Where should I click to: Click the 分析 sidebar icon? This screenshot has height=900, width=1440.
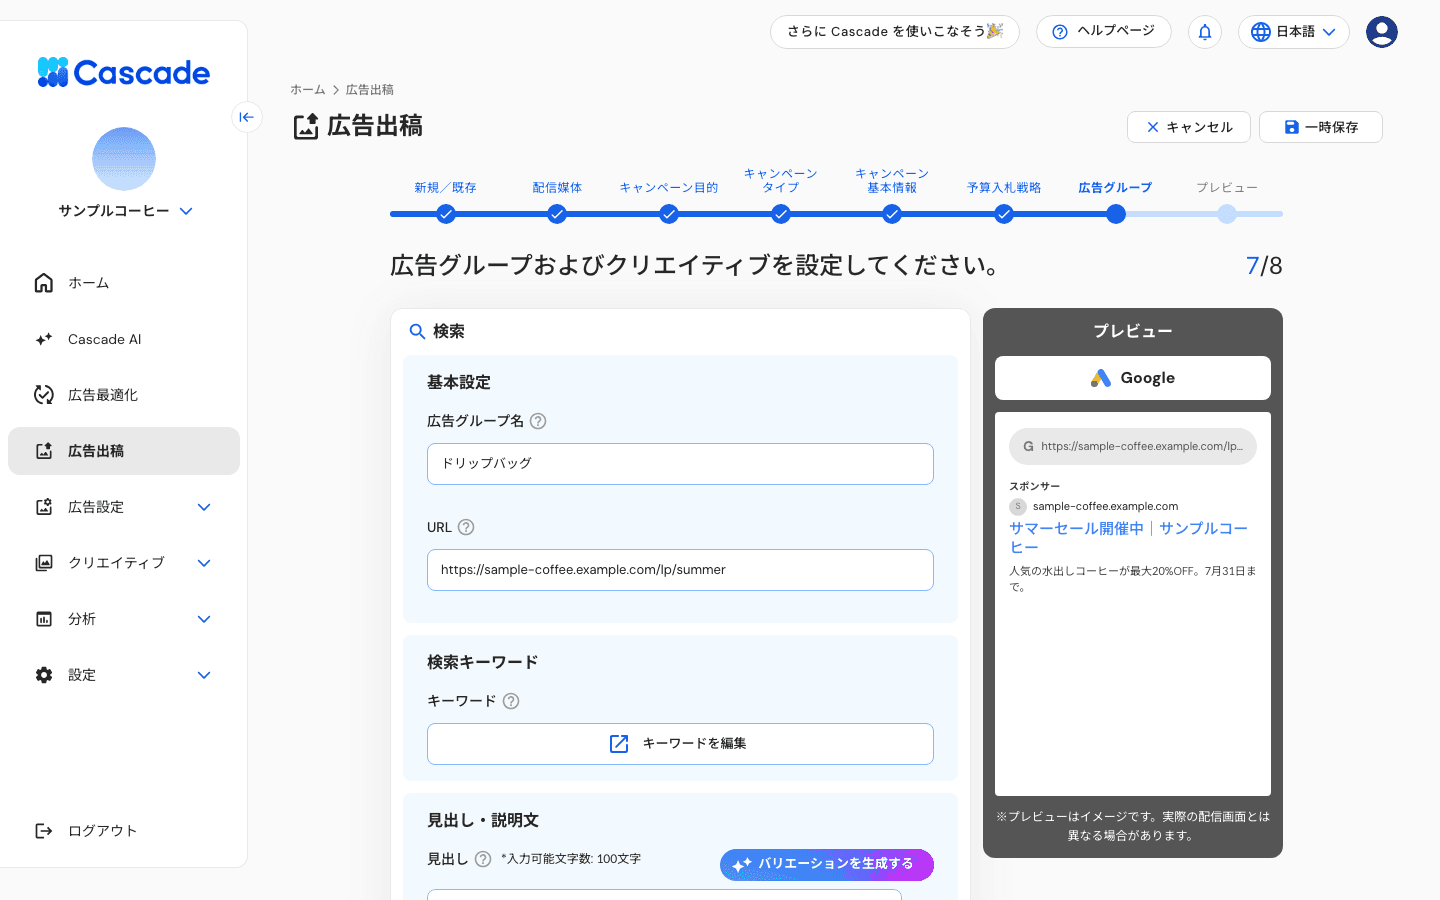44,619
